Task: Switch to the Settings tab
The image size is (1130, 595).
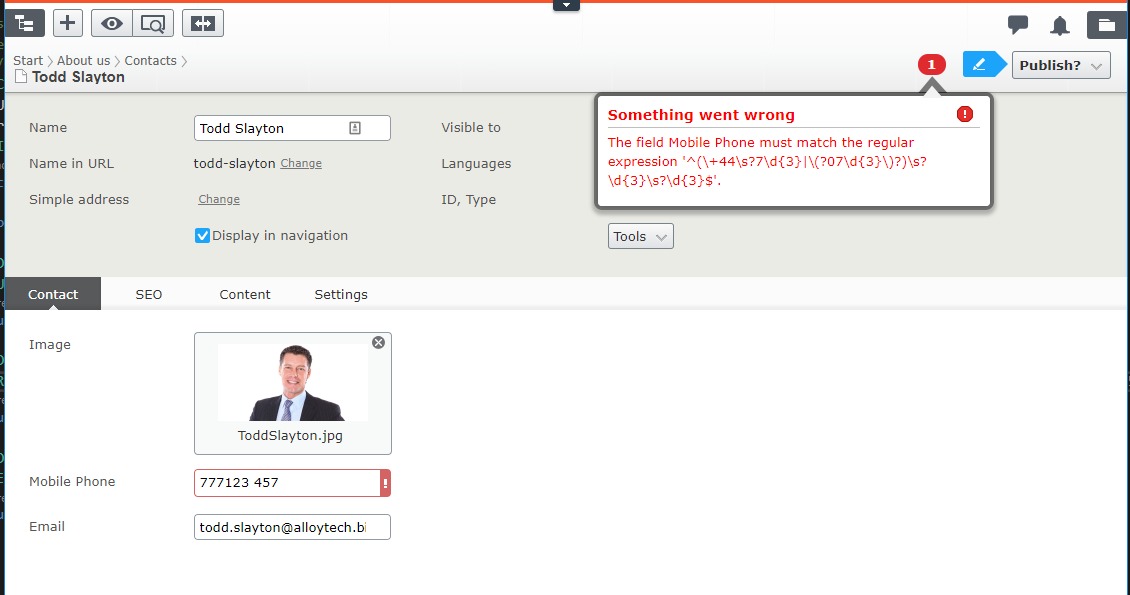Action: pos(341,294)
